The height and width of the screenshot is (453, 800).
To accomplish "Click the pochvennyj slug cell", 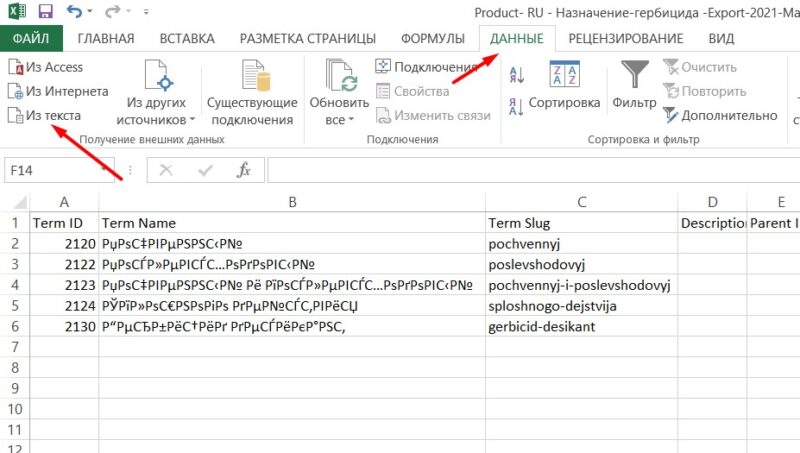I will 582,244.
